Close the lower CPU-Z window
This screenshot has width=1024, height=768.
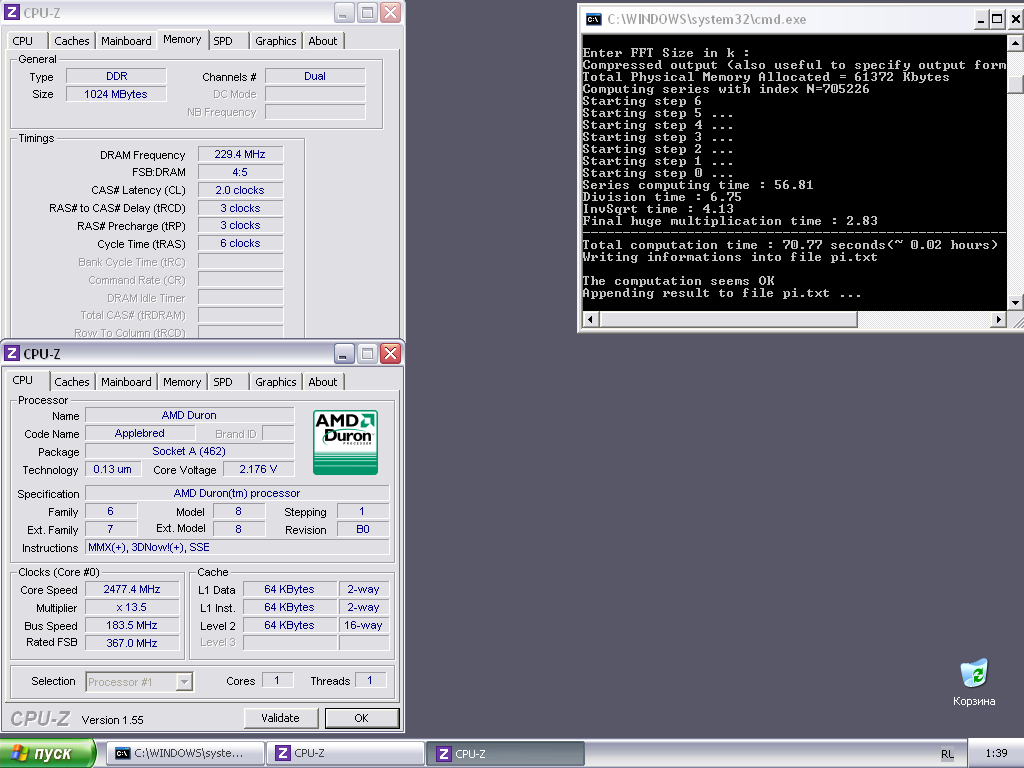391,353
